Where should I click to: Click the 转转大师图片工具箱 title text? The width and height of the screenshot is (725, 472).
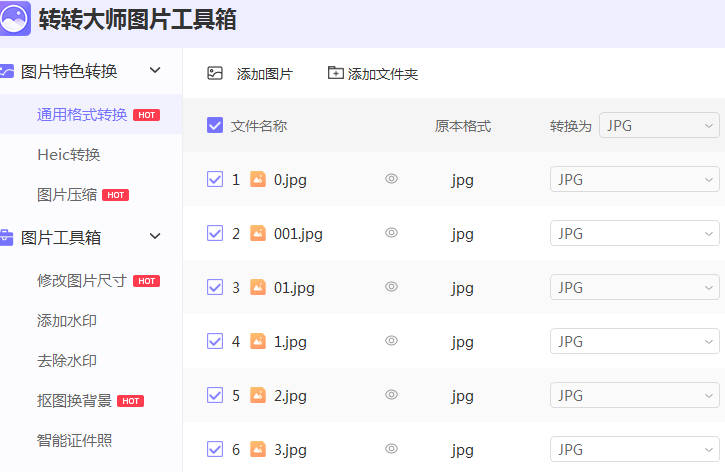(x=138, y=19)
